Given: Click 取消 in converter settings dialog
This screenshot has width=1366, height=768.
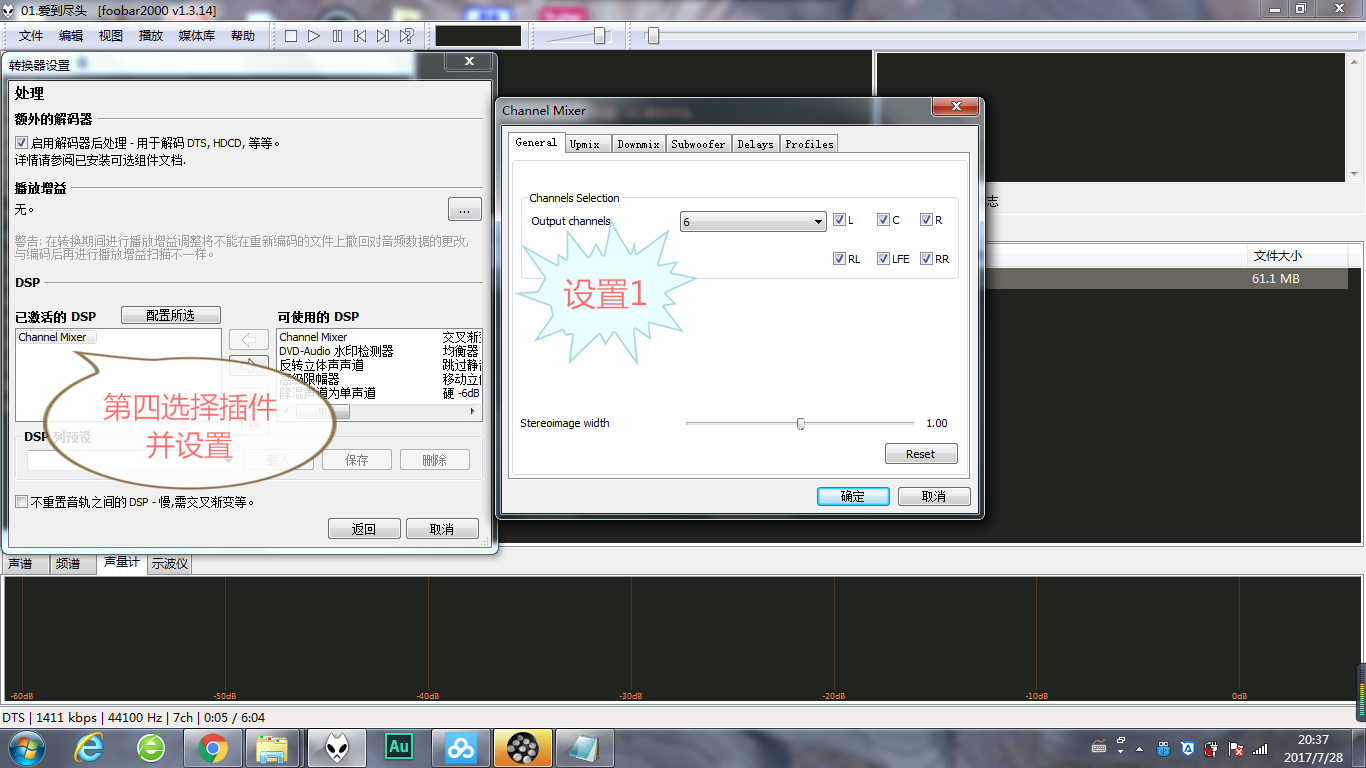Looking at the screenshot, I should click(442, 529).
